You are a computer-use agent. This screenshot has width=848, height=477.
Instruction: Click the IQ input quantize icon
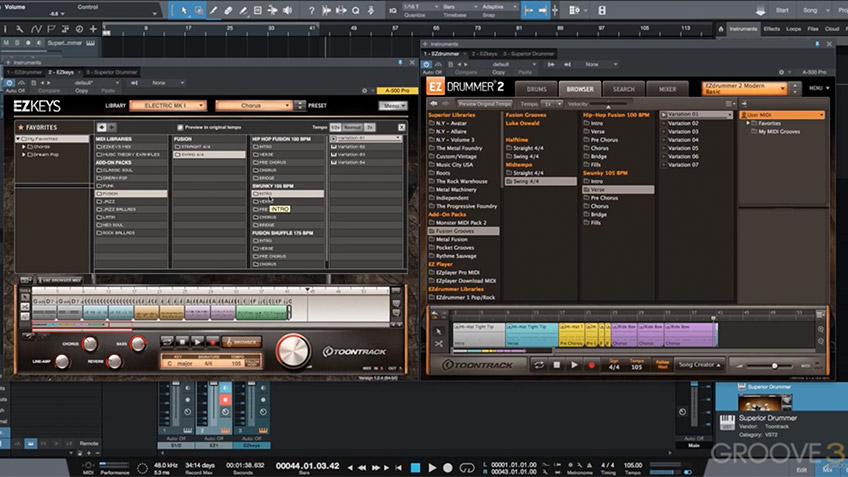coord(393,10)
